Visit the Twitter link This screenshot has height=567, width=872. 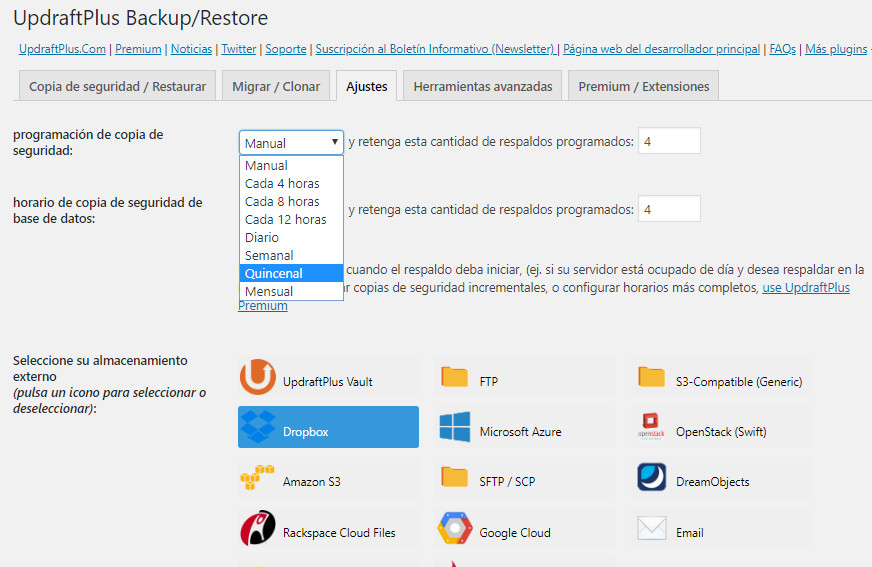pos(239,49)
